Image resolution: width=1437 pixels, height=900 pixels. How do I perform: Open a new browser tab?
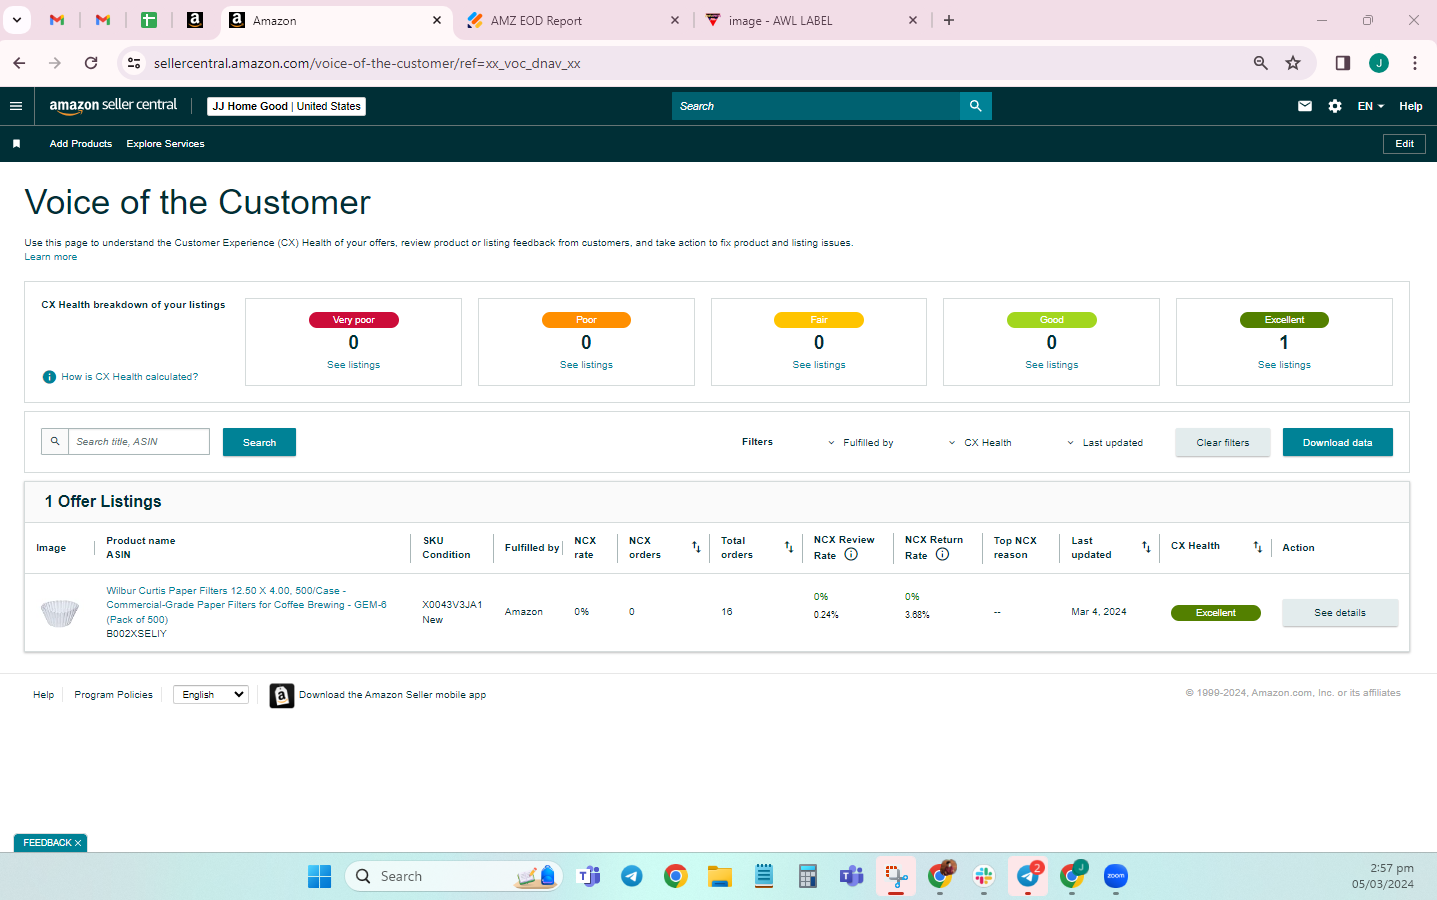click(x=949, y=20)
